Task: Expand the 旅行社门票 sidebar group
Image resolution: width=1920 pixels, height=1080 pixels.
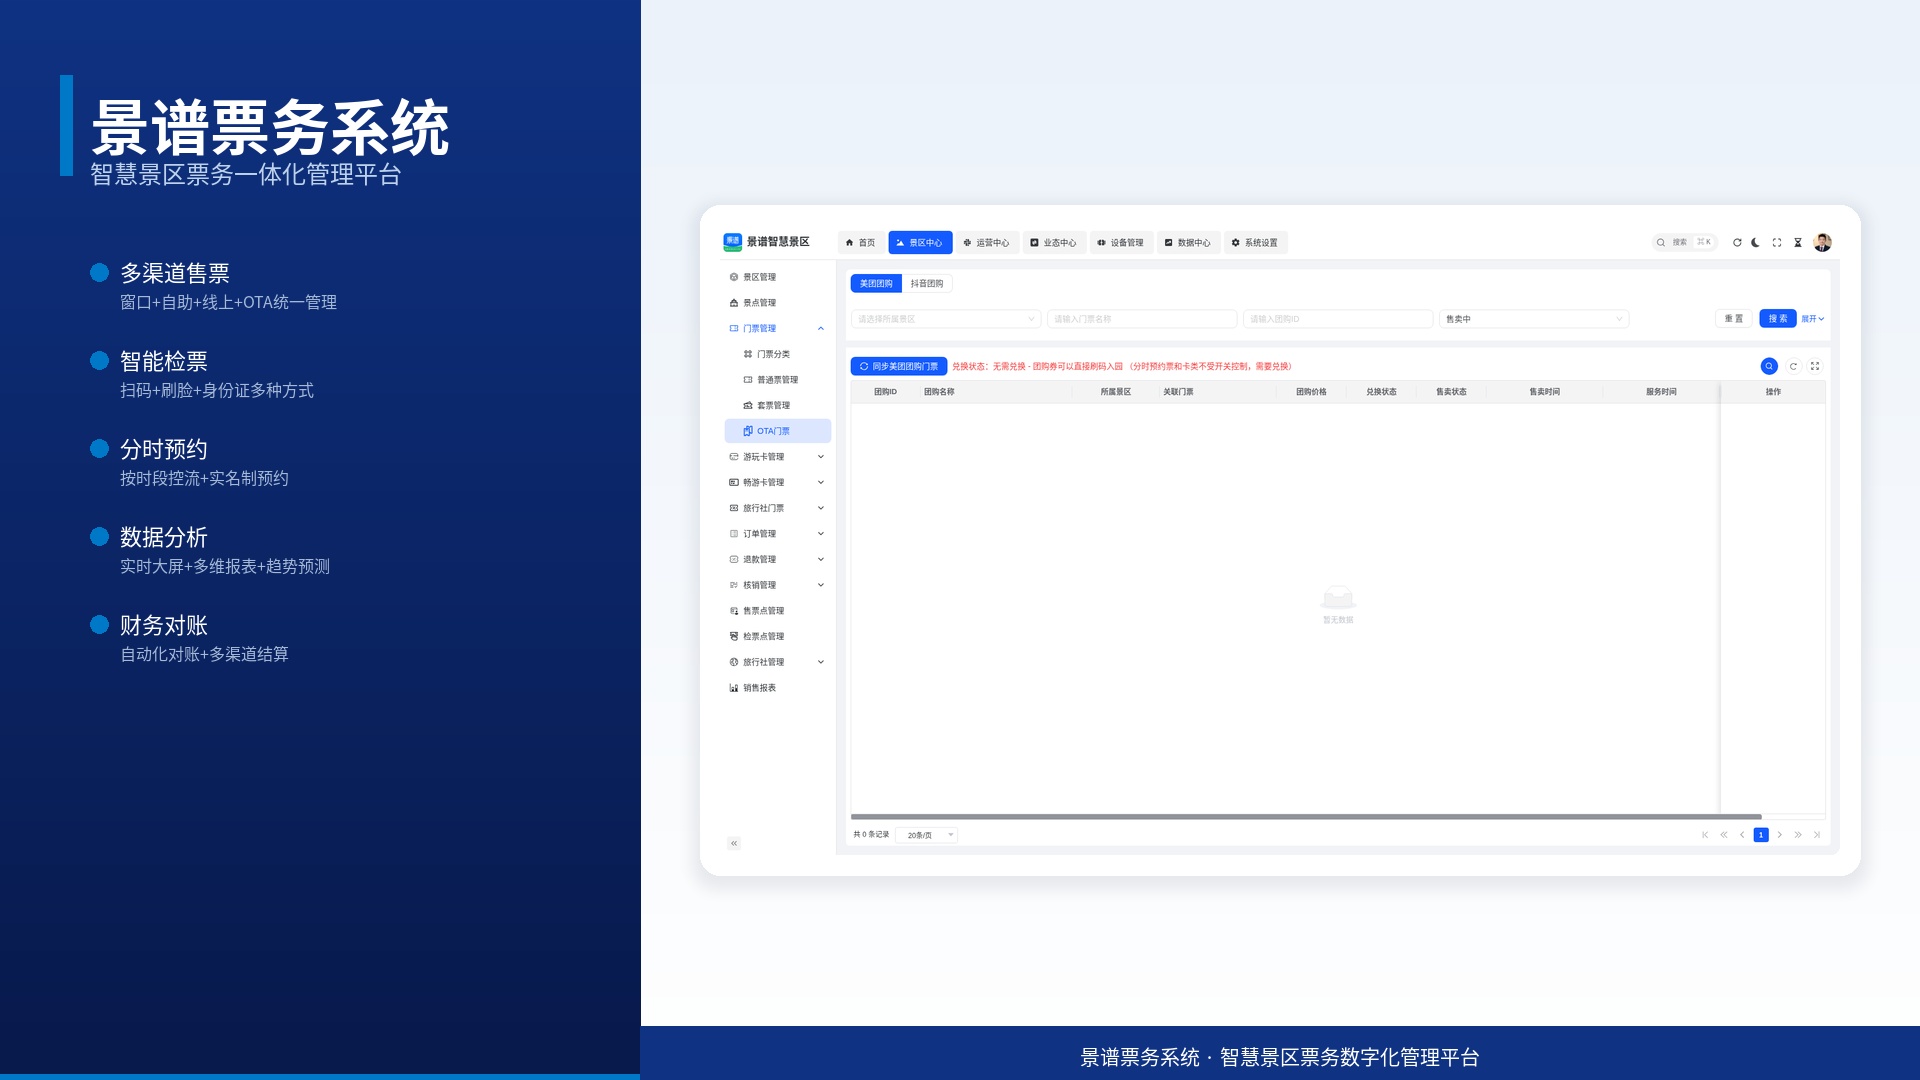Action: tap(778, 508)
